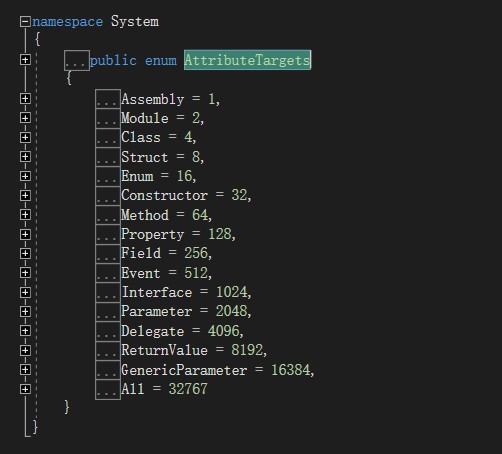Click the ellipsis box before Field = 256
Screen dimensions: 502x454
[x=108, y=254]
